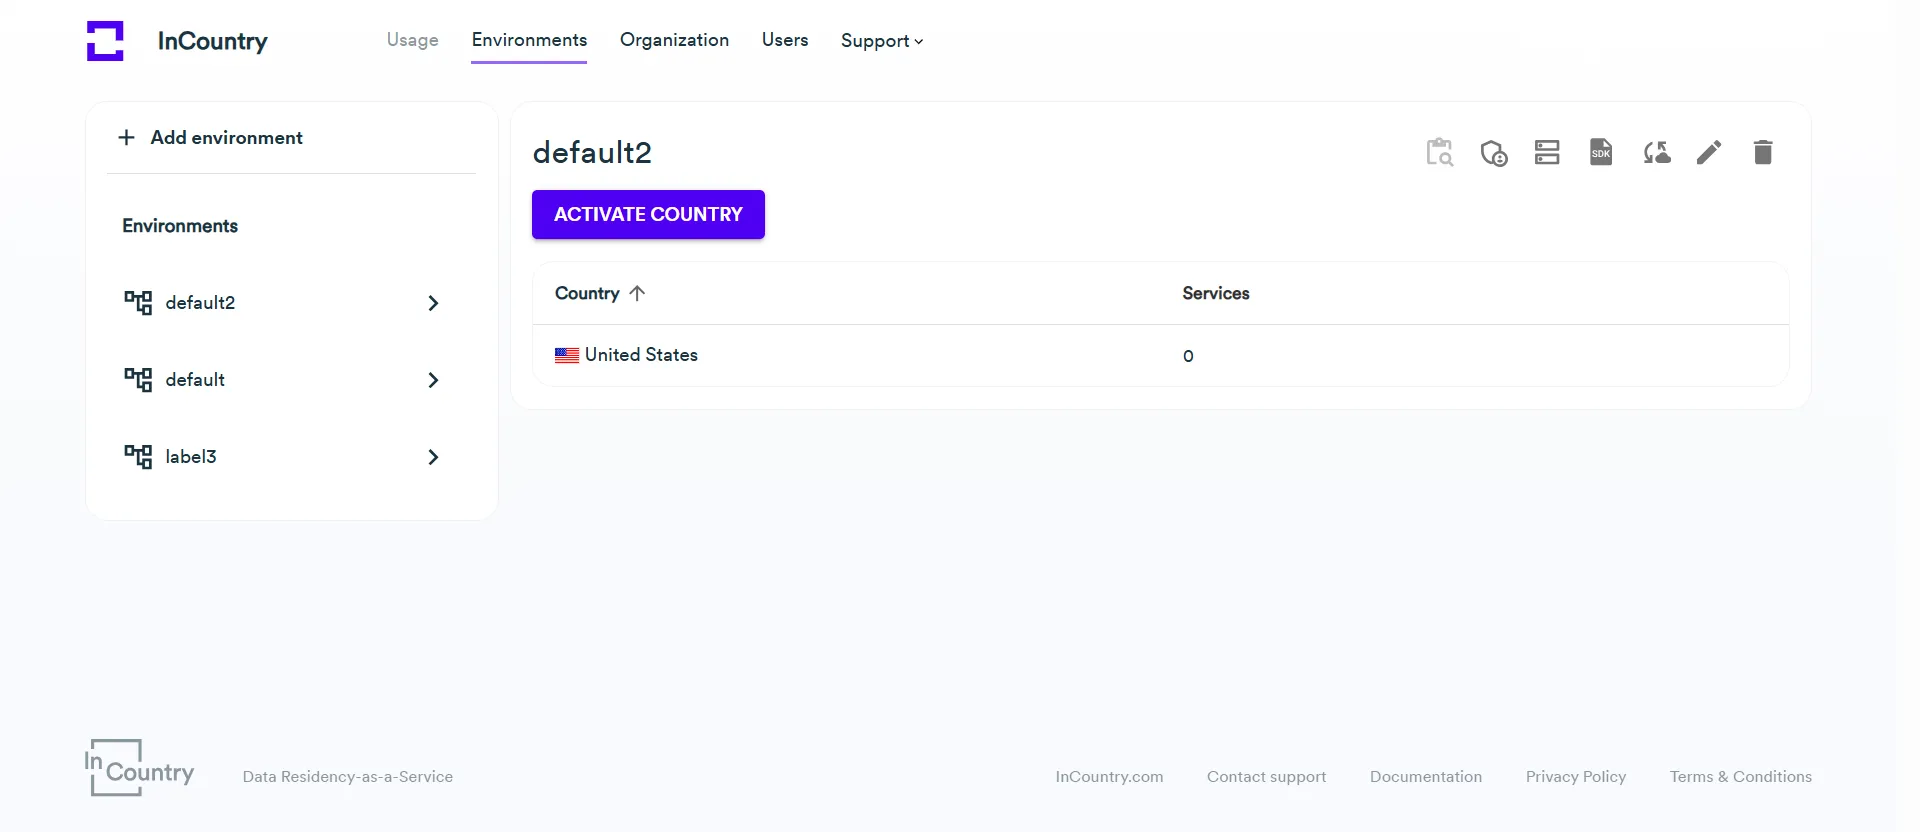
Task: Click the cloud sync migration icon
Action: (x=1656, y=153)
